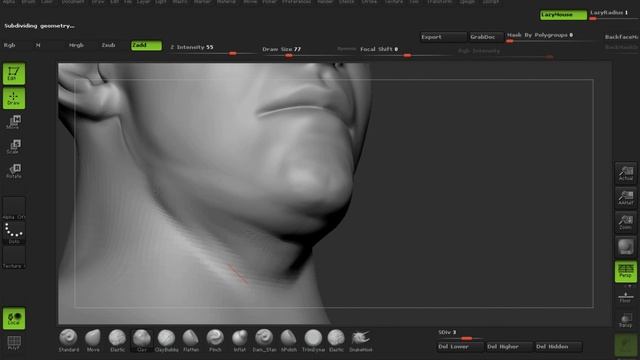Click the Zoom document icon
The height and width of the screenshot is (360, 640).
(x=625, y=222)
